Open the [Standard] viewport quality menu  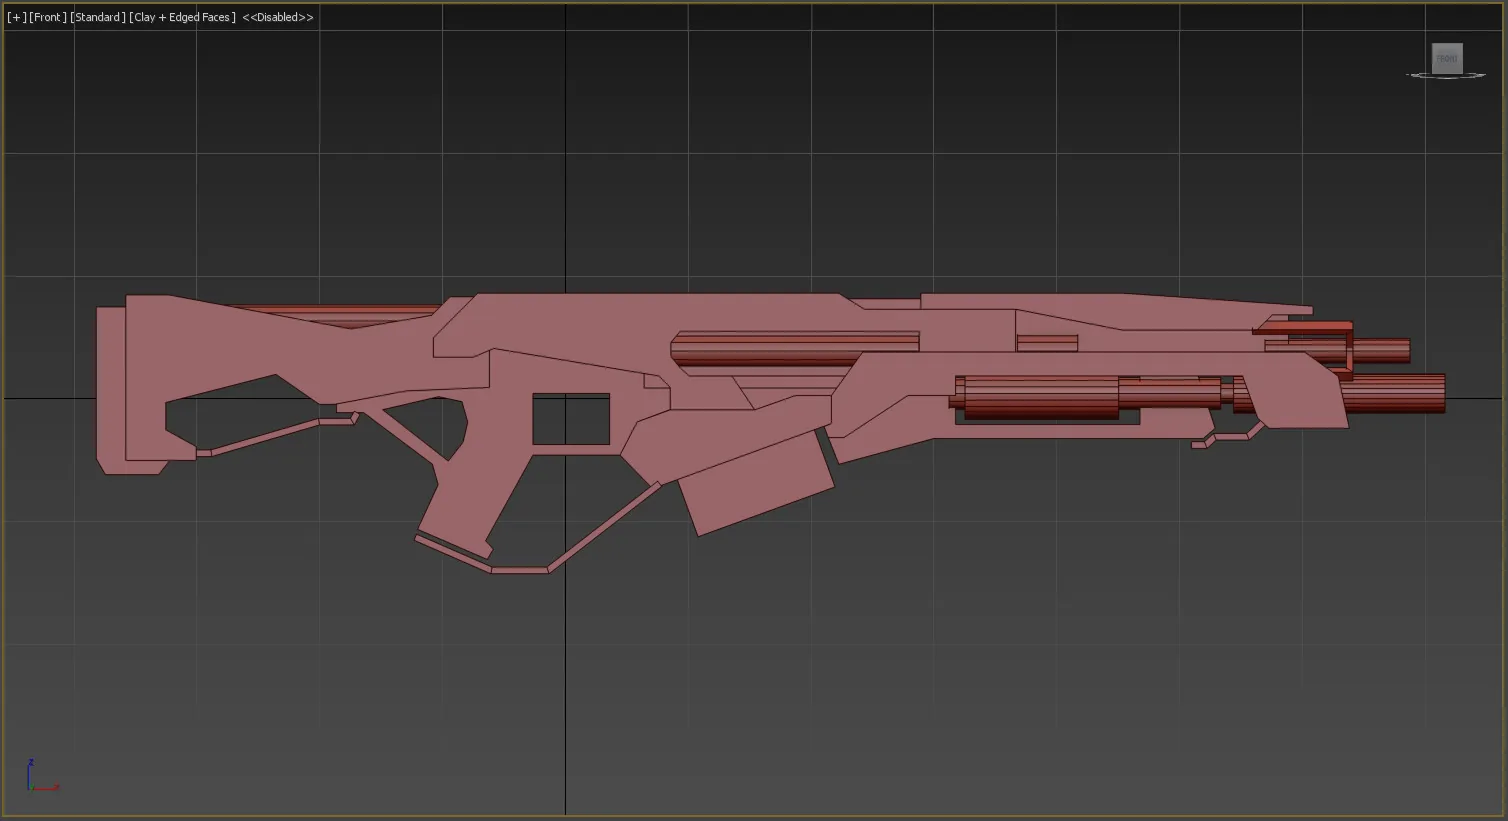coord(98,17)
